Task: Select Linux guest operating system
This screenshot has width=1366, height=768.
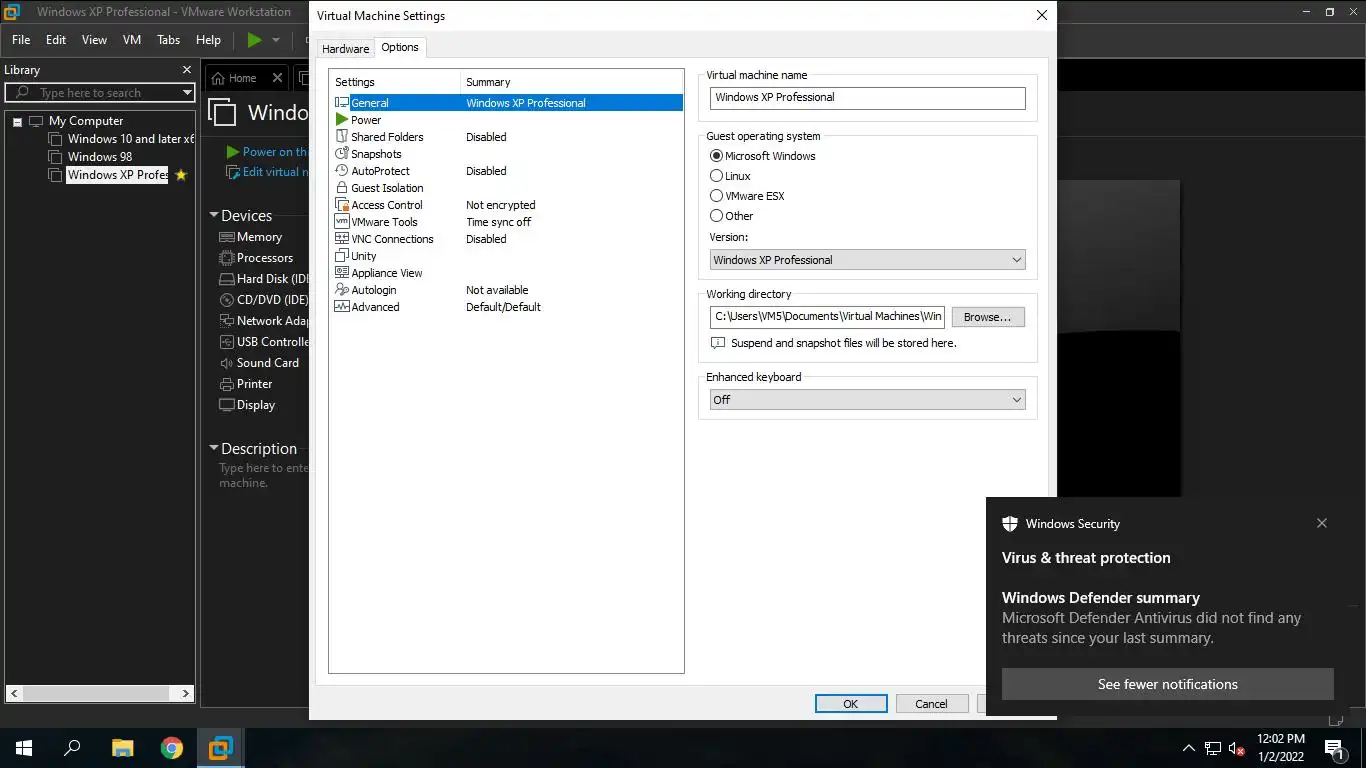Action: click(716, 176)
